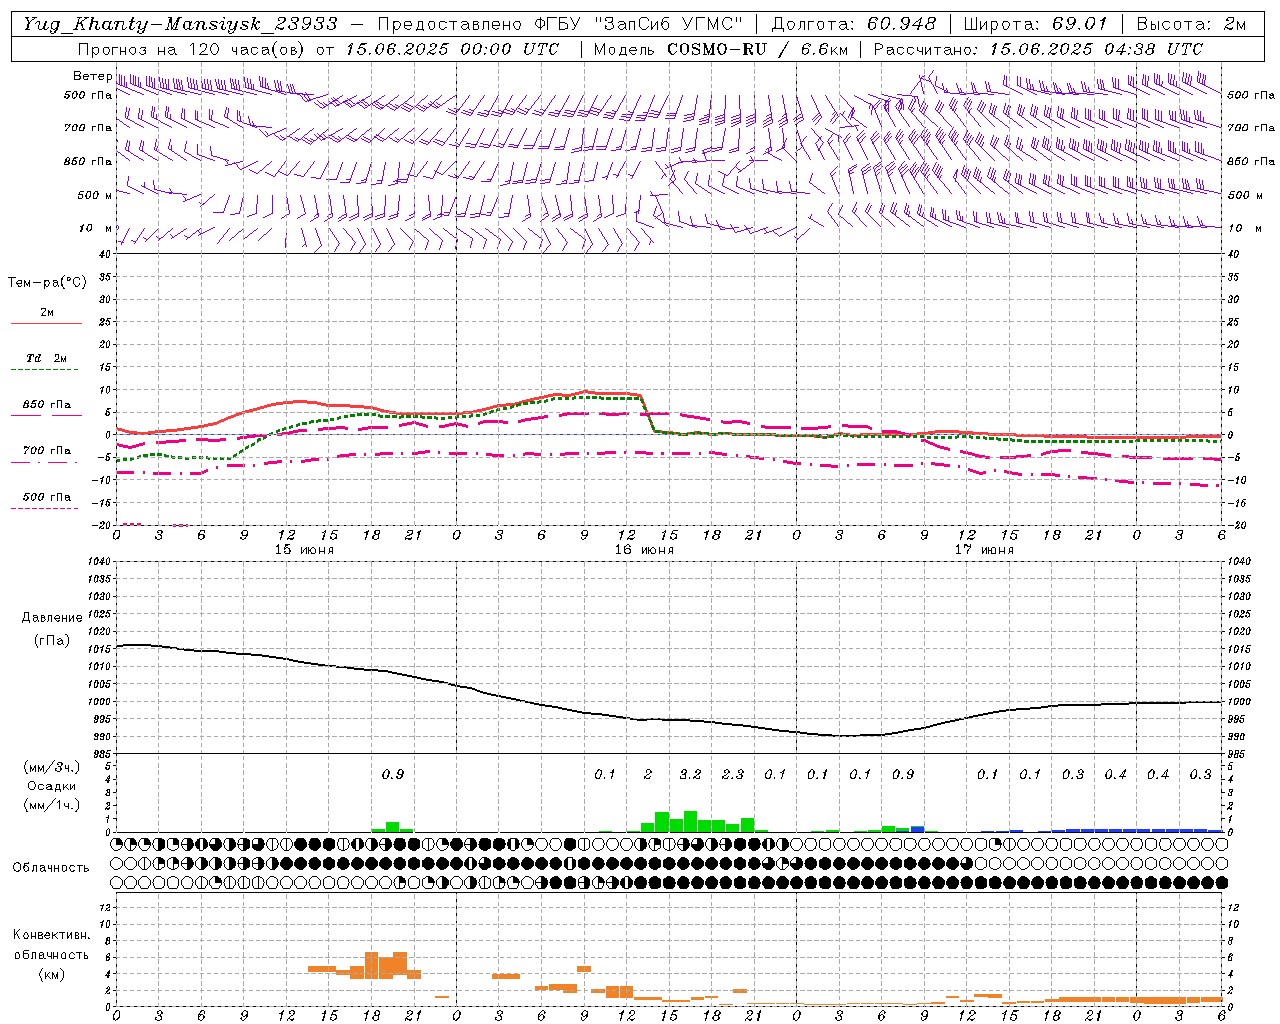Click the Высота: 2м header field
Screen dimensions: 1280x1024
[x=1191, y=24]
